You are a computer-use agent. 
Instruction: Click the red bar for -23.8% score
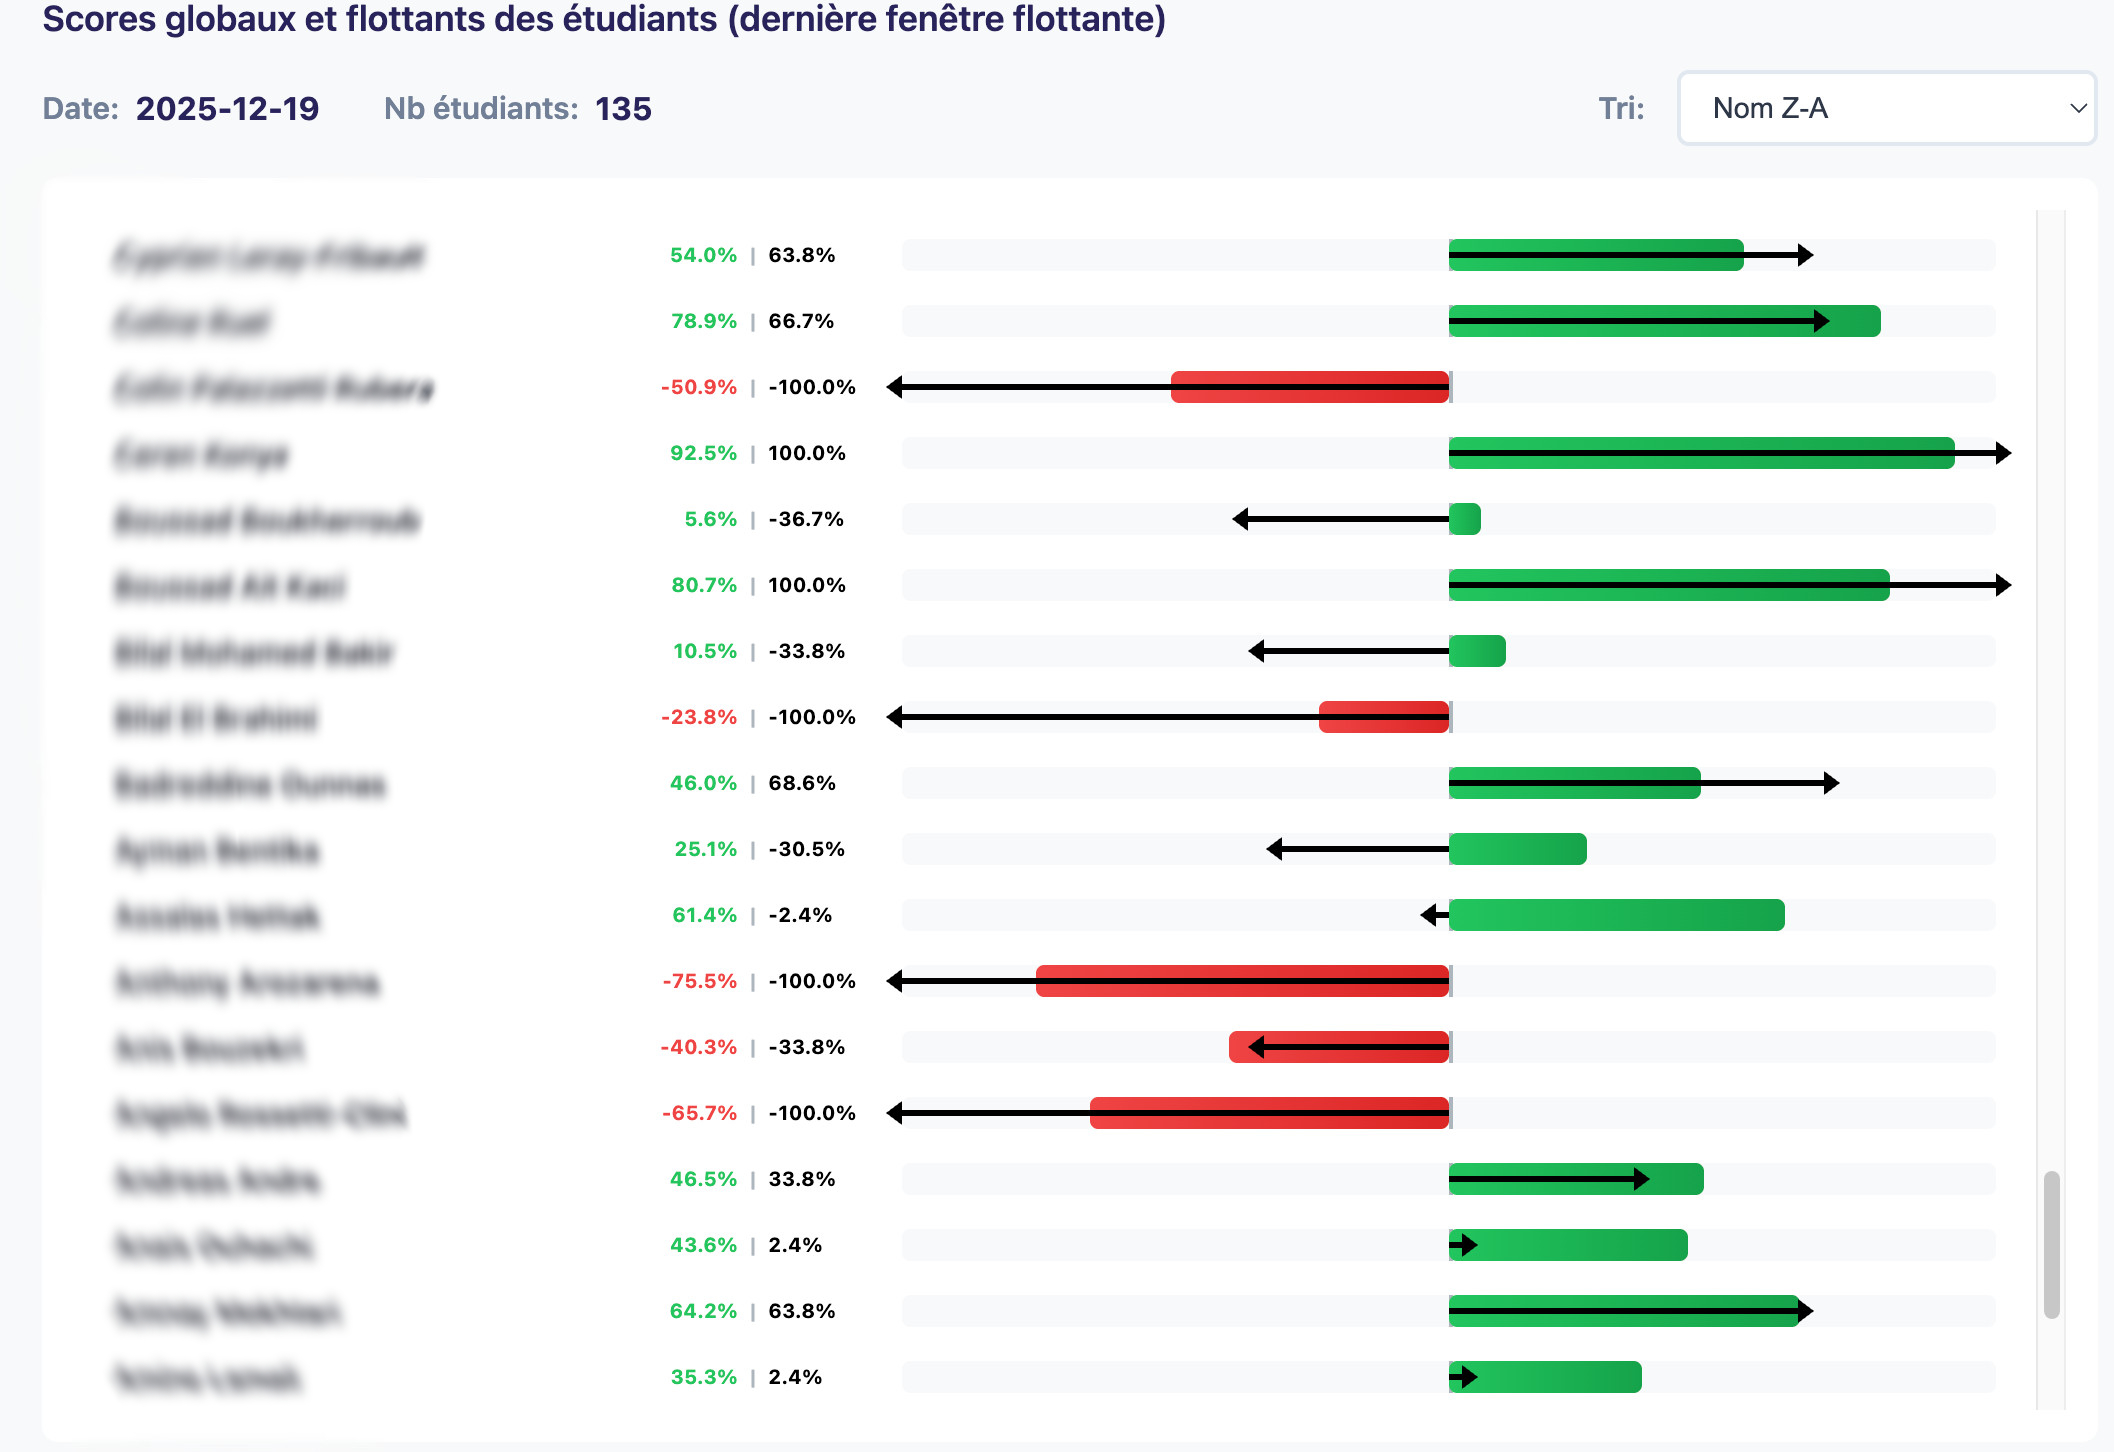[x=1383, y=717]
